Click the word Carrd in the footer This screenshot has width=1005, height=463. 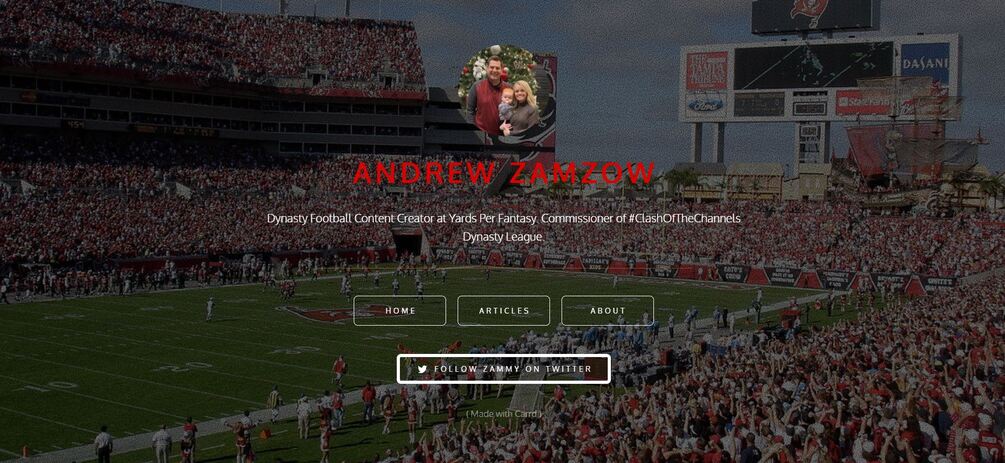click(x=525, y=414)
